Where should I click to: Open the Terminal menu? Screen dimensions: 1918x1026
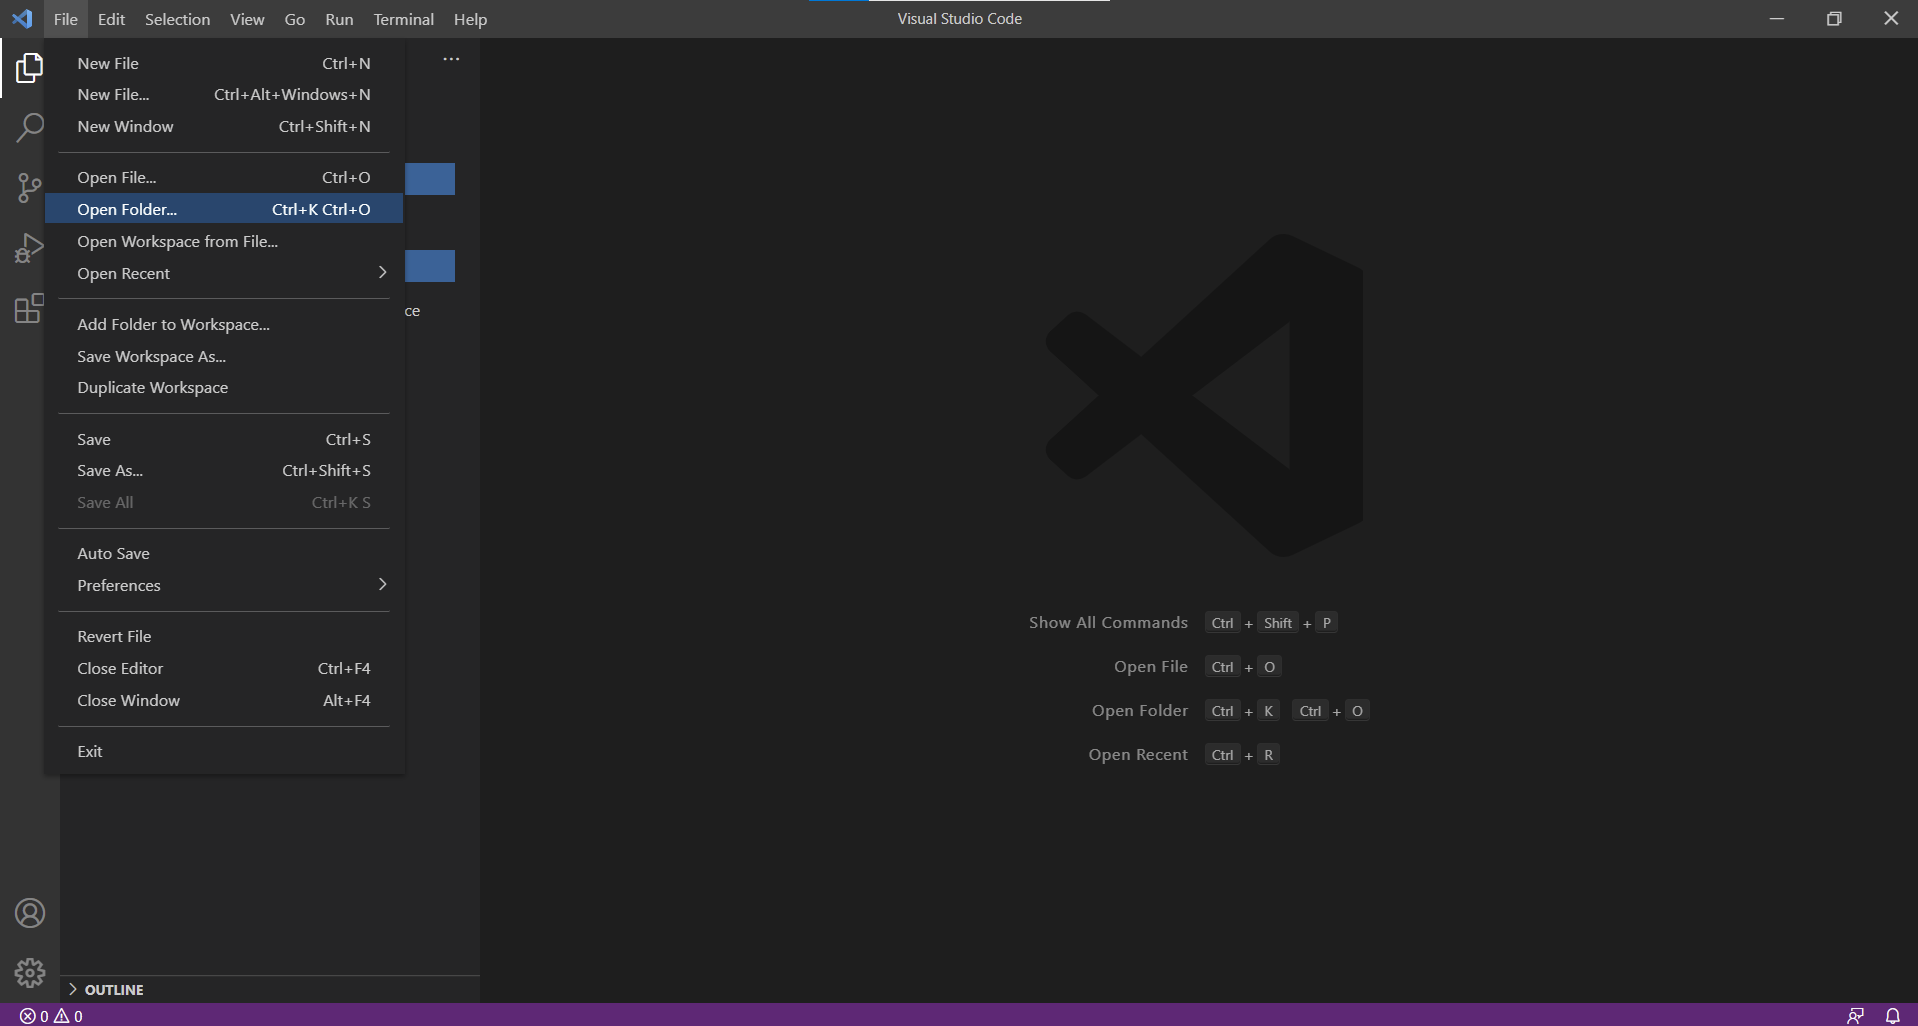click(x=403, y=19)
